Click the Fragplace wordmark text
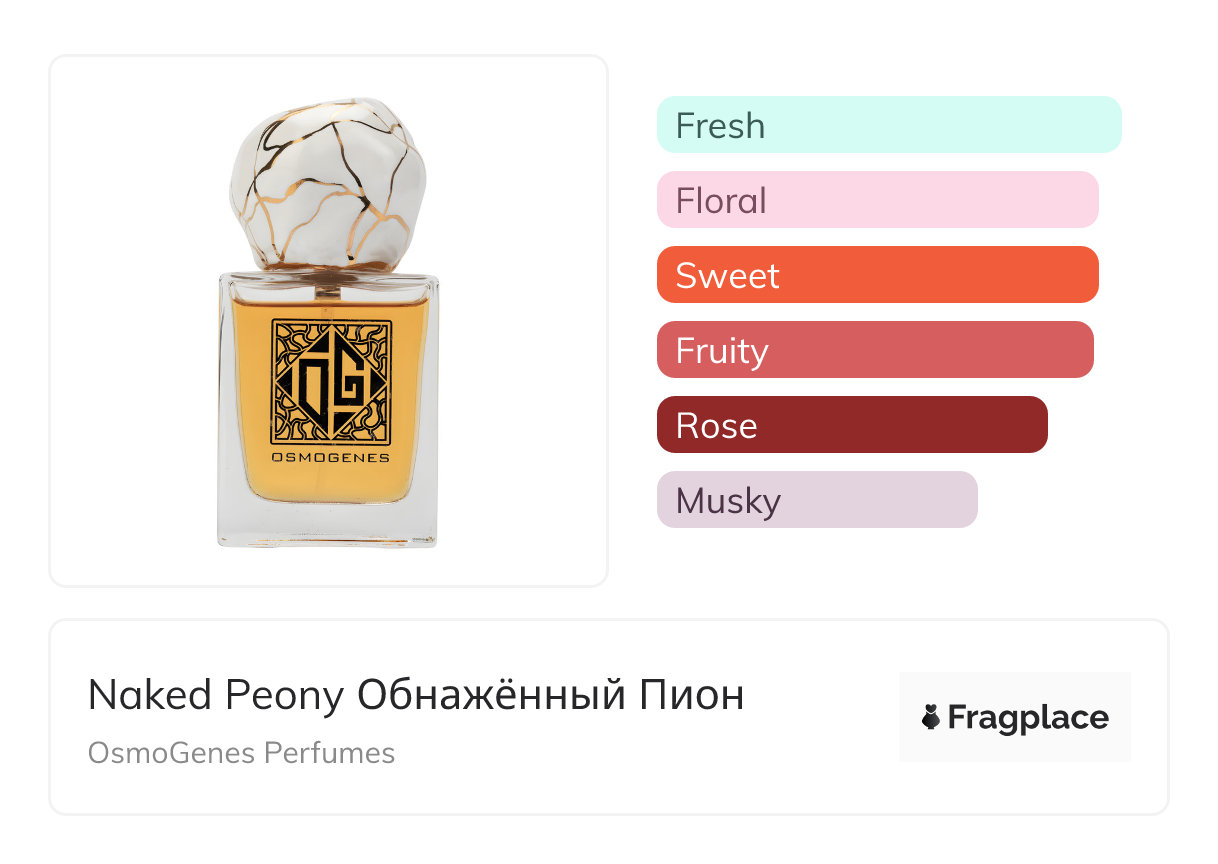This screenshot has width=1218, height=864. [1028, 717]
